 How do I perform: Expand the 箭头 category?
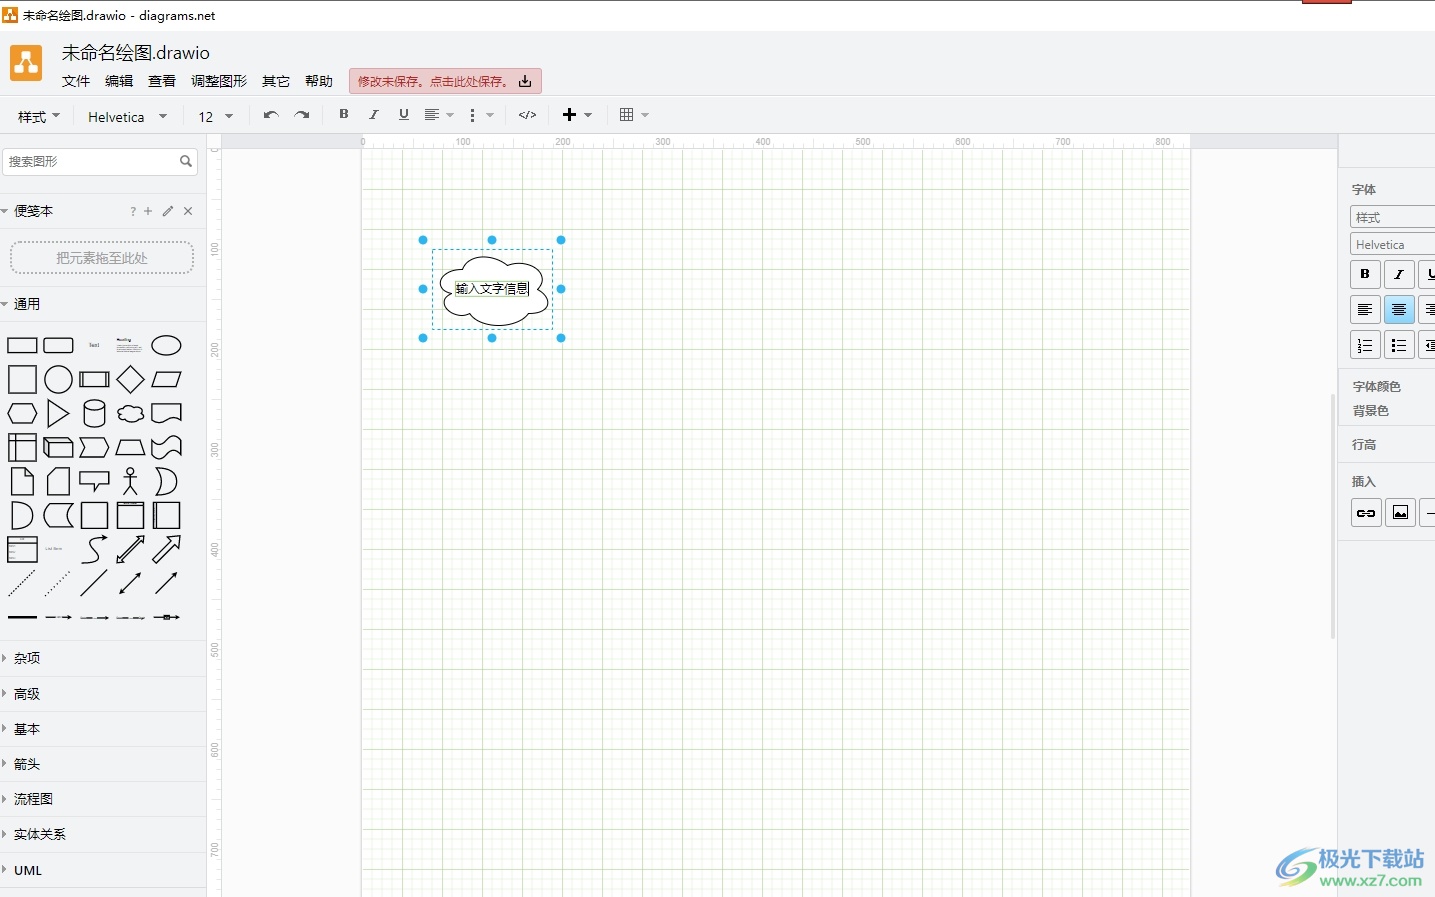27,764
